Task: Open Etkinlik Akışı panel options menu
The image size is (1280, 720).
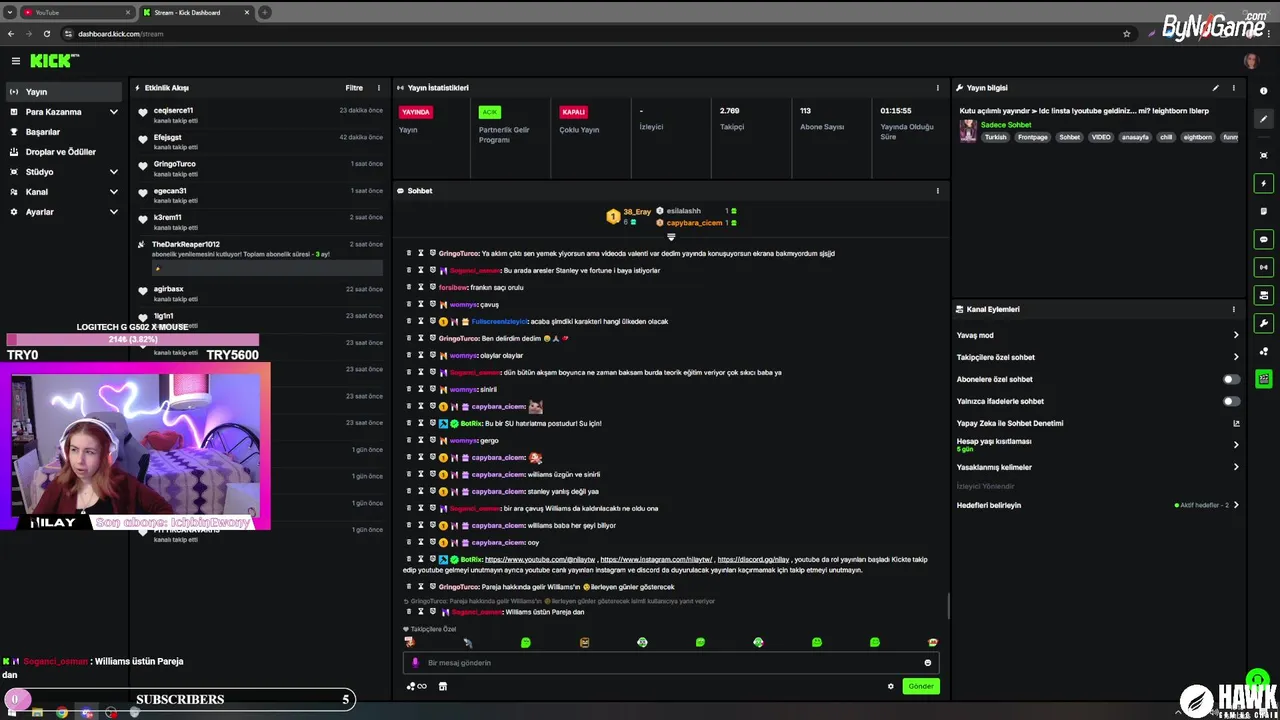Action: click(378, 88)
